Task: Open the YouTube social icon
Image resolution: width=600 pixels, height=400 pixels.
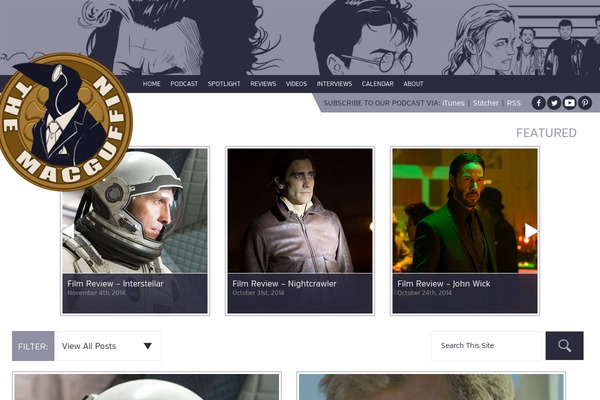Action: [x=569, y=103]
